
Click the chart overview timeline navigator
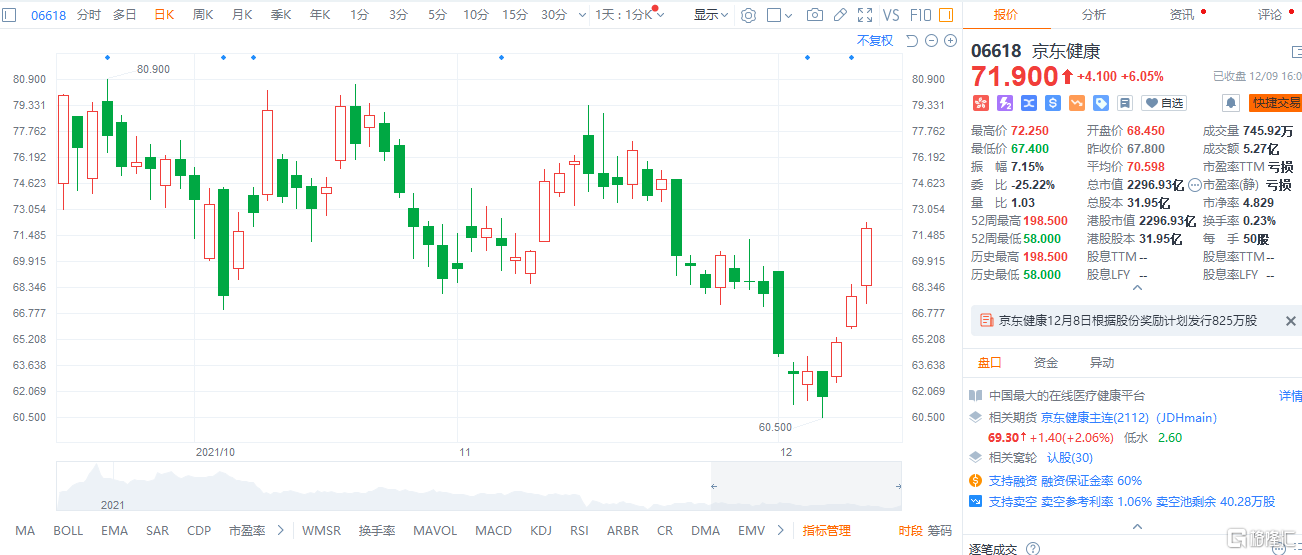point(479,487)
